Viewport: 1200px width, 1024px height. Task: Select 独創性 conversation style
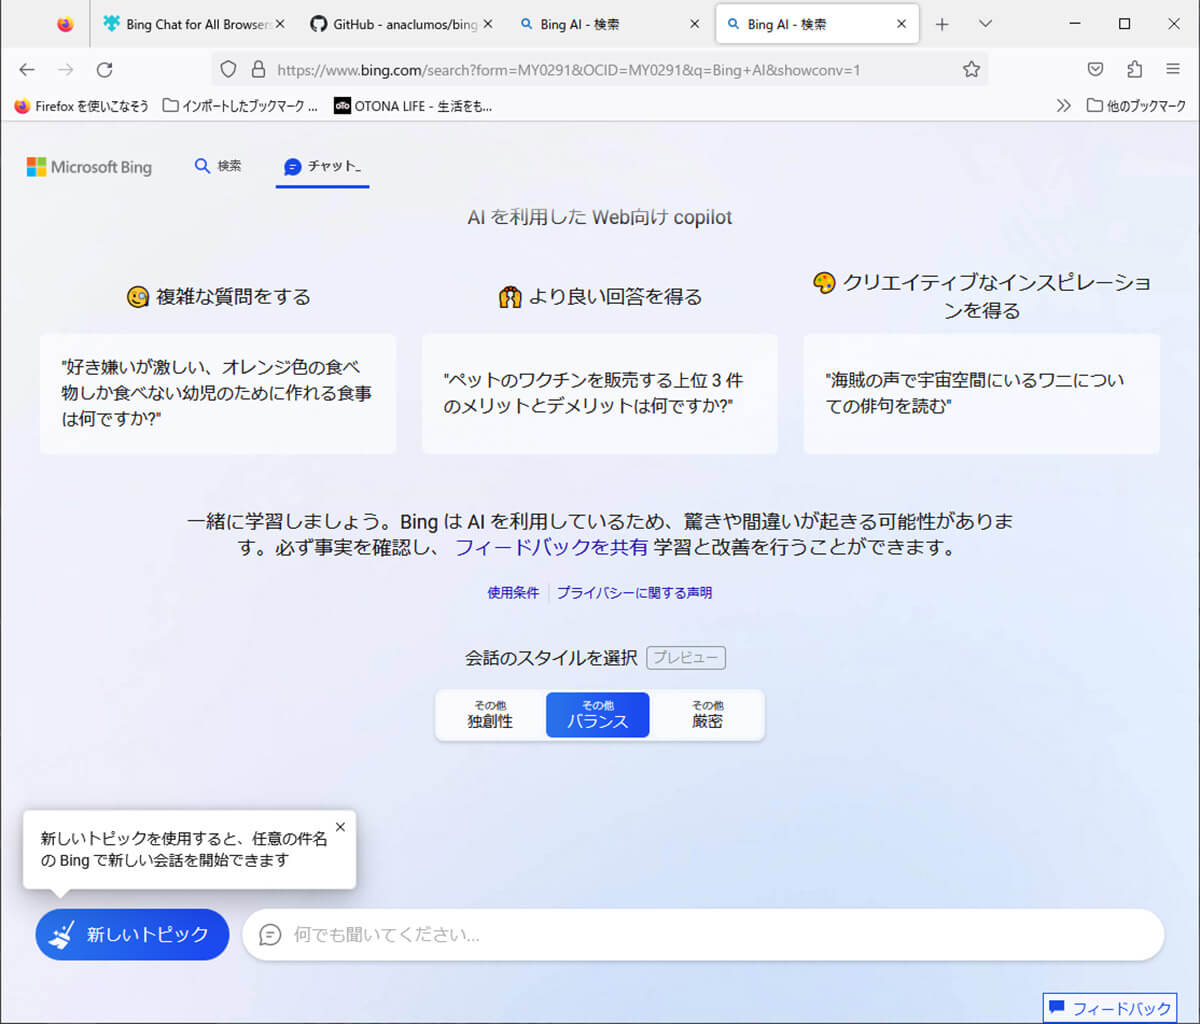(x=490, y=715)
